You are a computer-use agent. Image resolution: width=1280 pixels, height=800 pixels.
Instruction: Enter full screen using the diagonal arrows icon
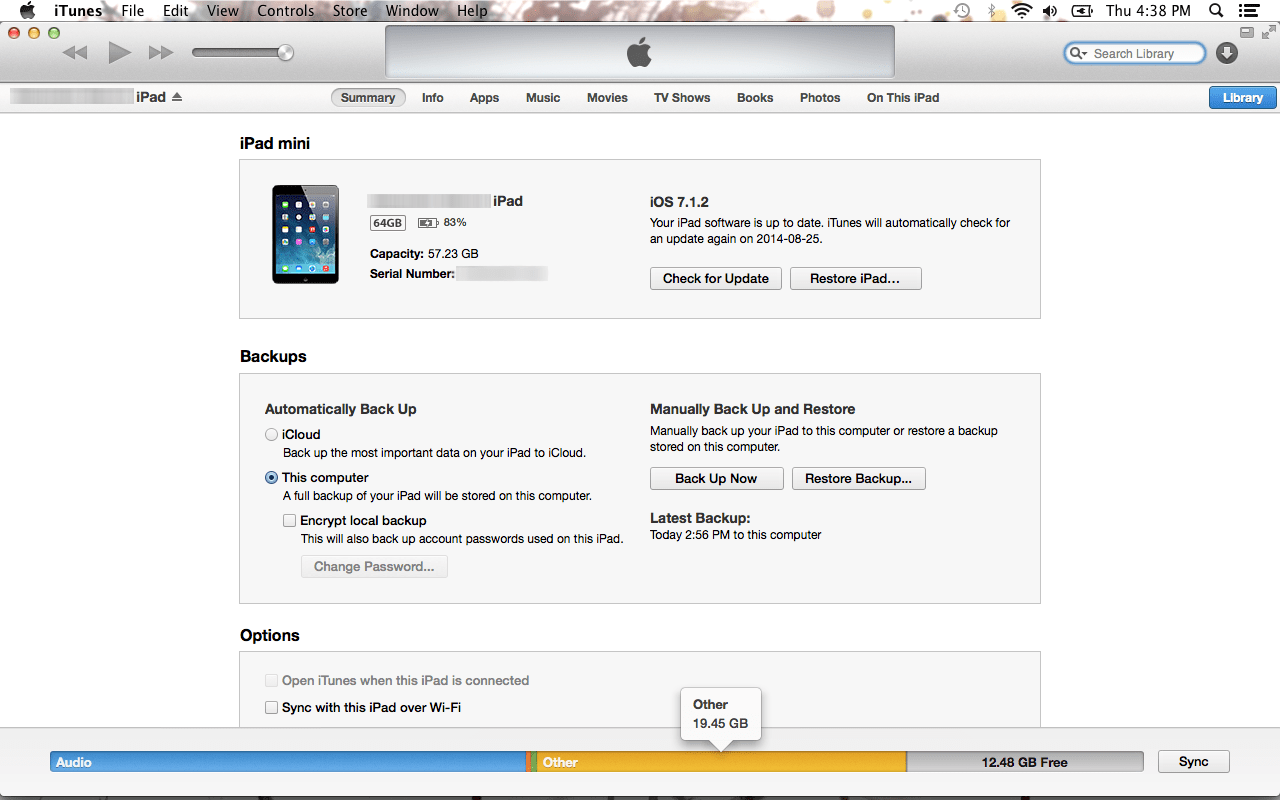(1268, 31)
